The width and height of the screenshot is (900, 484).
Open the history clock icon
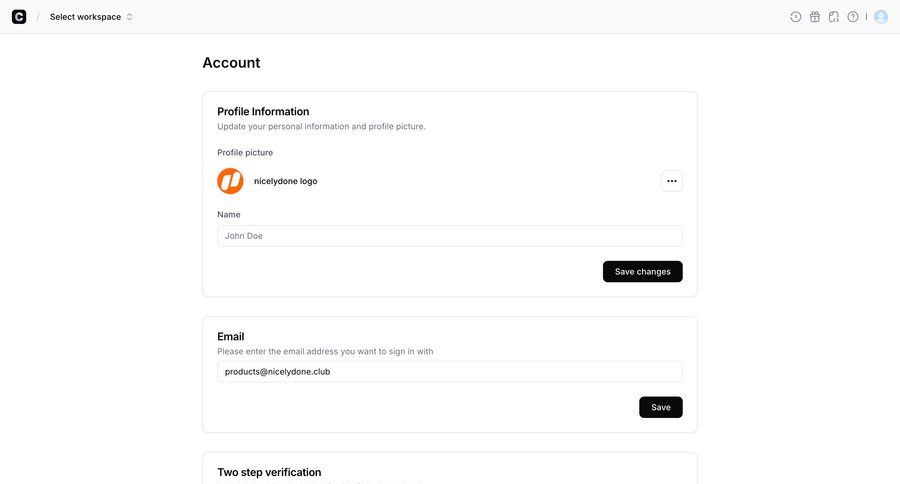(x=796, y=17)
